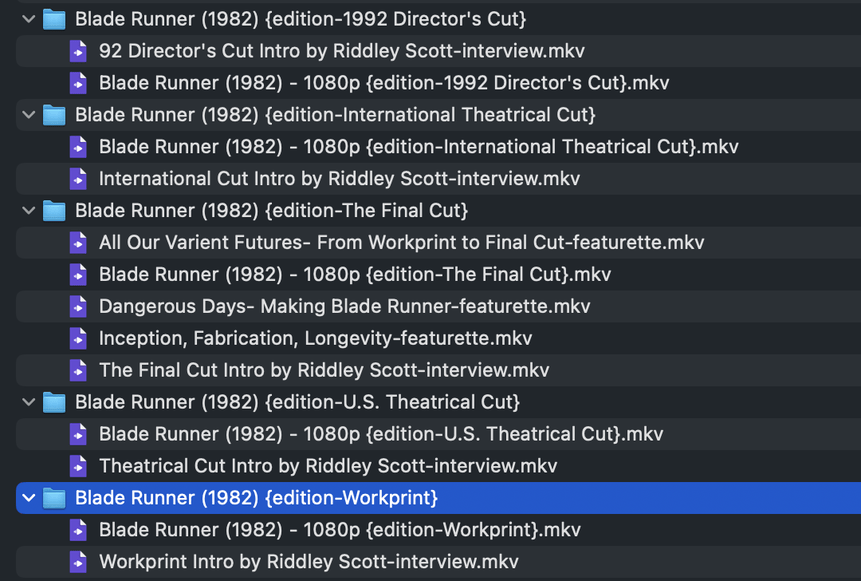This screenshot has height=581, width=861.
Task: Click the Dangerous Days featurette file icon
Action: (x=78, y=306)
